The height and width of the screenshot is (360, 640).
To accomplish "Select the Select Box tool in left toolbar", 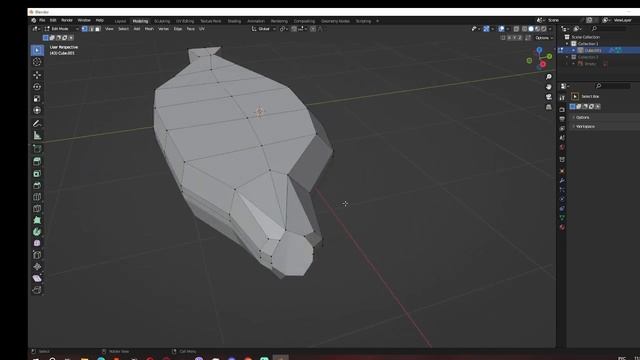I will (x=37, y=50).
